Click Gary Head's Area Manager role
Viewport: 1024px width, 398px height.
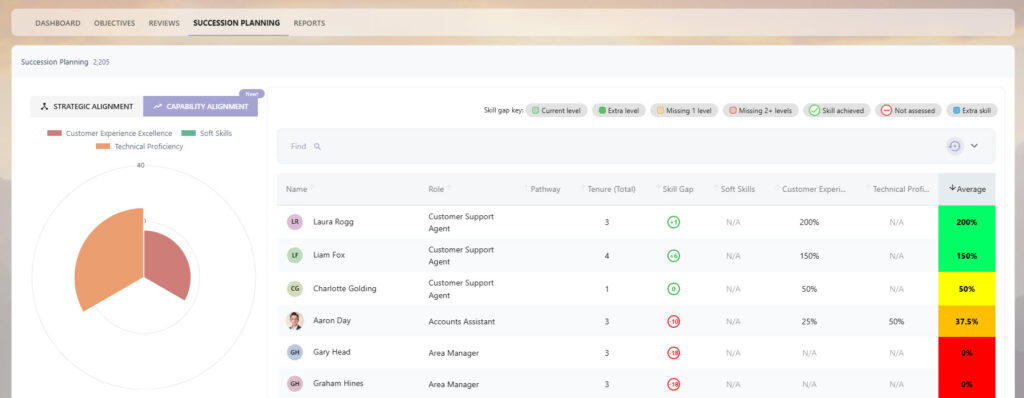coord(453,353)
